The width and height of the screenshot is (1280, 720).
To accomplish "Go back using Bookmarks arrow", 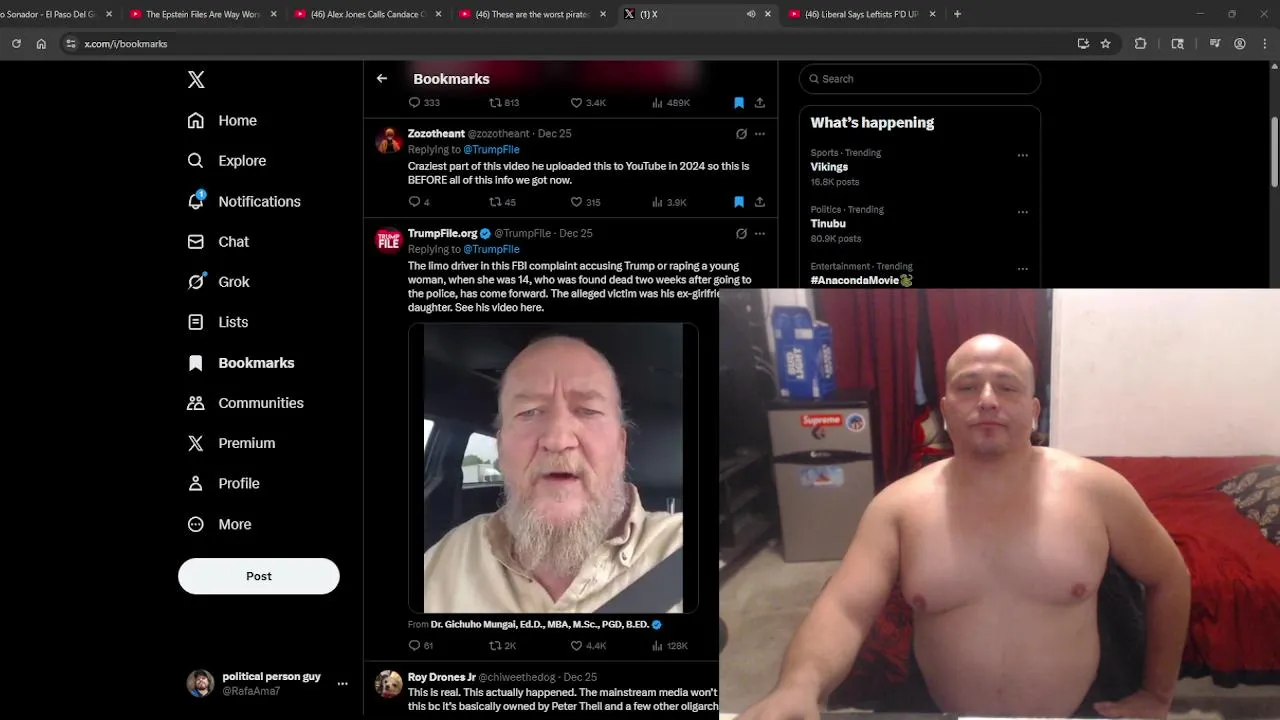I will click(382, 78).
